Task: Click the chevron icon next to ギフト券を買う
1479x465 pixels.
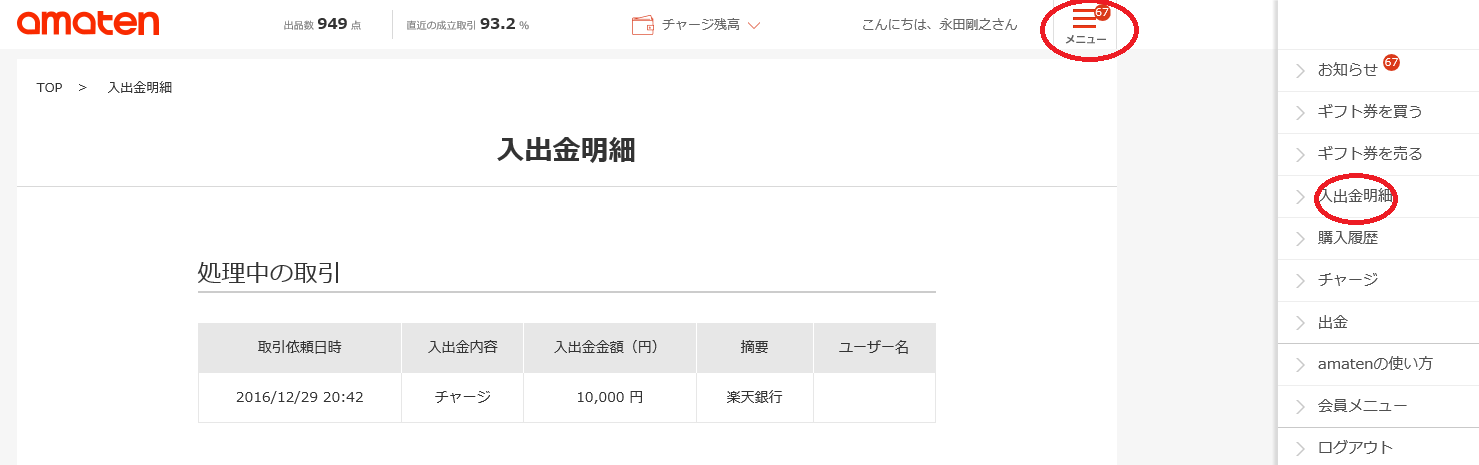Action: pyautogui.click(x=1301, y=112)
